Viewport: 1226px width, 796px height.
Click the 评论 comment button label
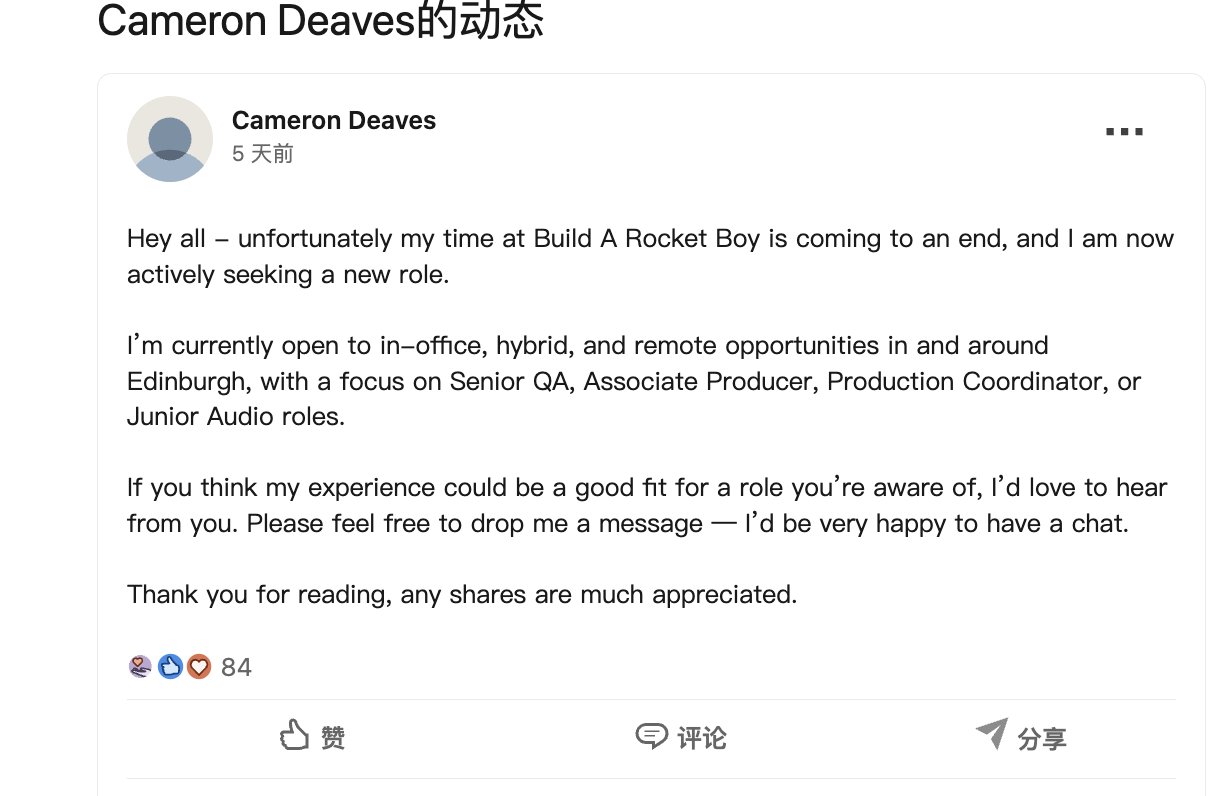(702, 738)
